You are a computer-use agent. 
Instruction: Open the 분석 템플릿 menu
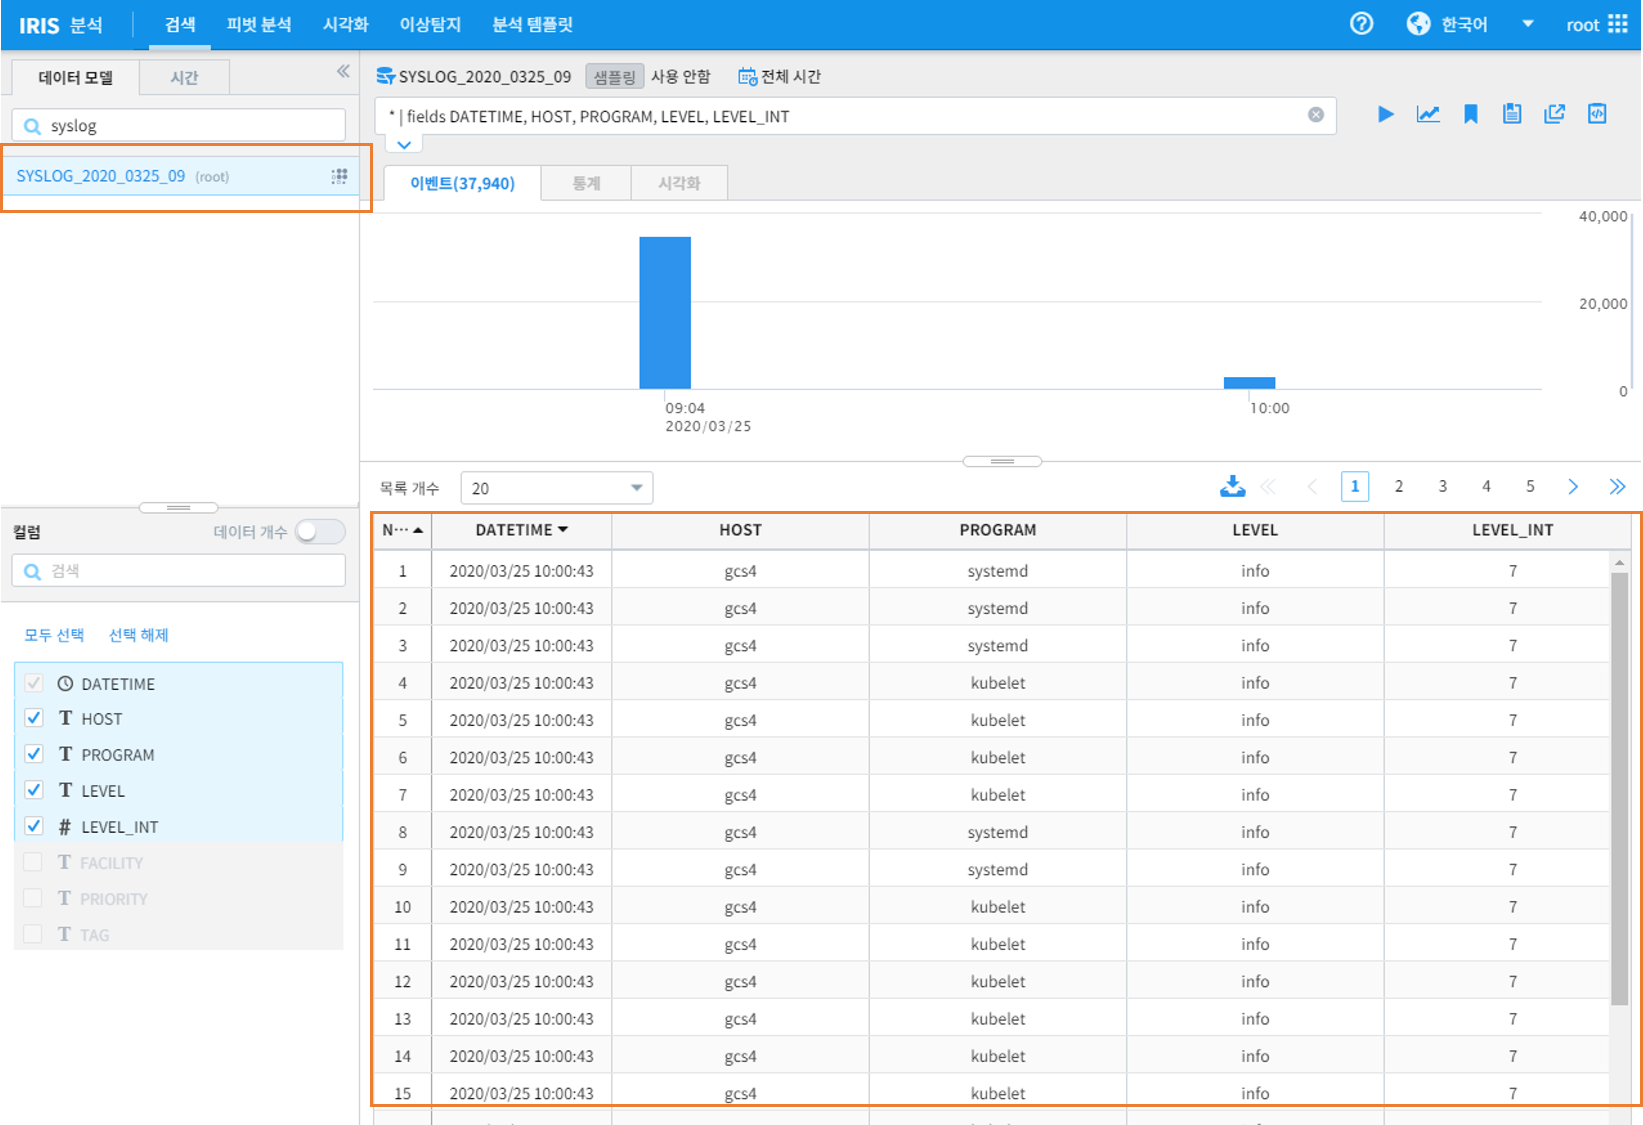tap(532, 24)
